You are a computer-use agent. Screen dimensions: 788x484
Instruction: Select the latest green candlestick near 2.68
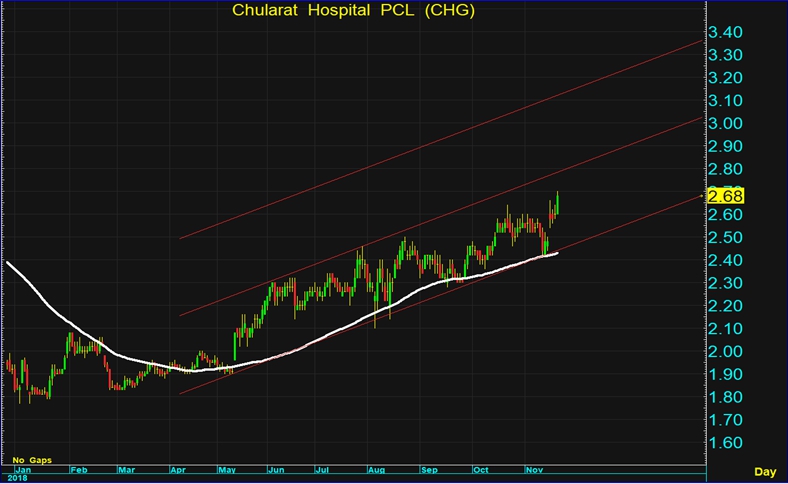[x=557, y=204]
